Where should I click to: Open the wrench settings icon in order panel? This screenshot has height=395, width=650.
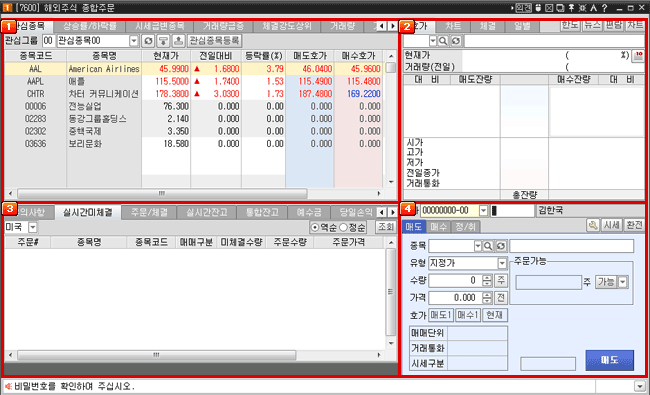coord(593,225)
